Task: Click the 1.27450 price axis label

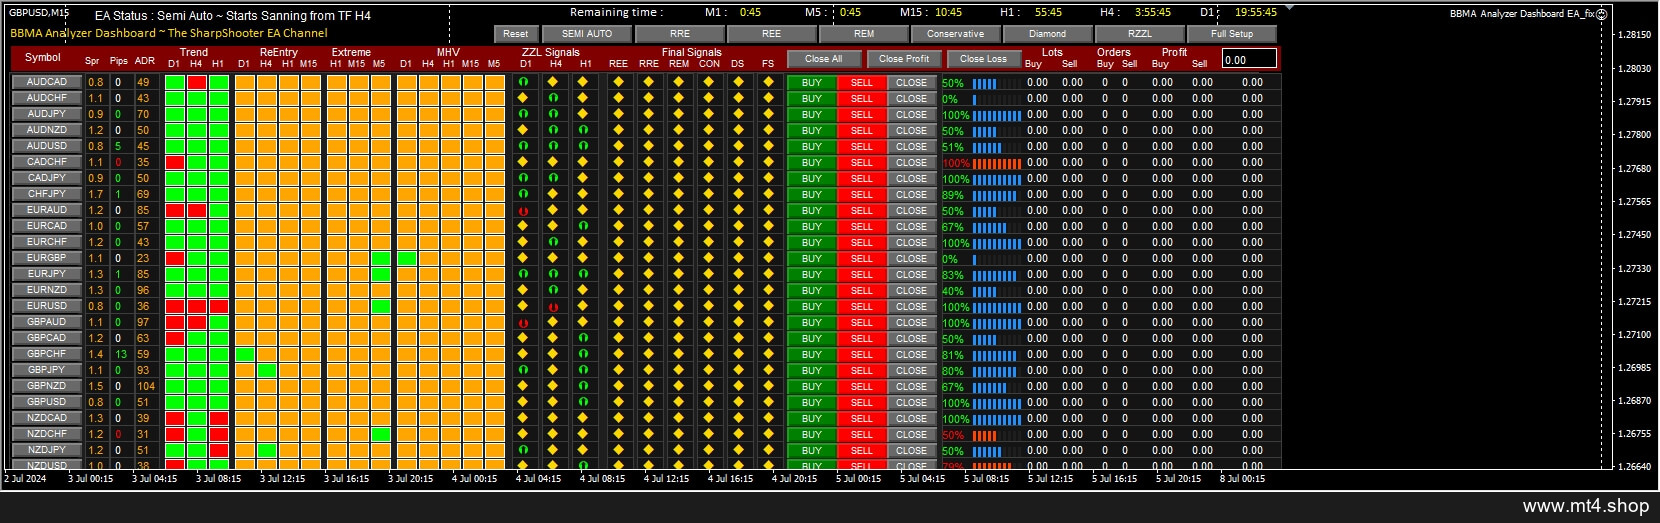Action: coord(1635,235)
